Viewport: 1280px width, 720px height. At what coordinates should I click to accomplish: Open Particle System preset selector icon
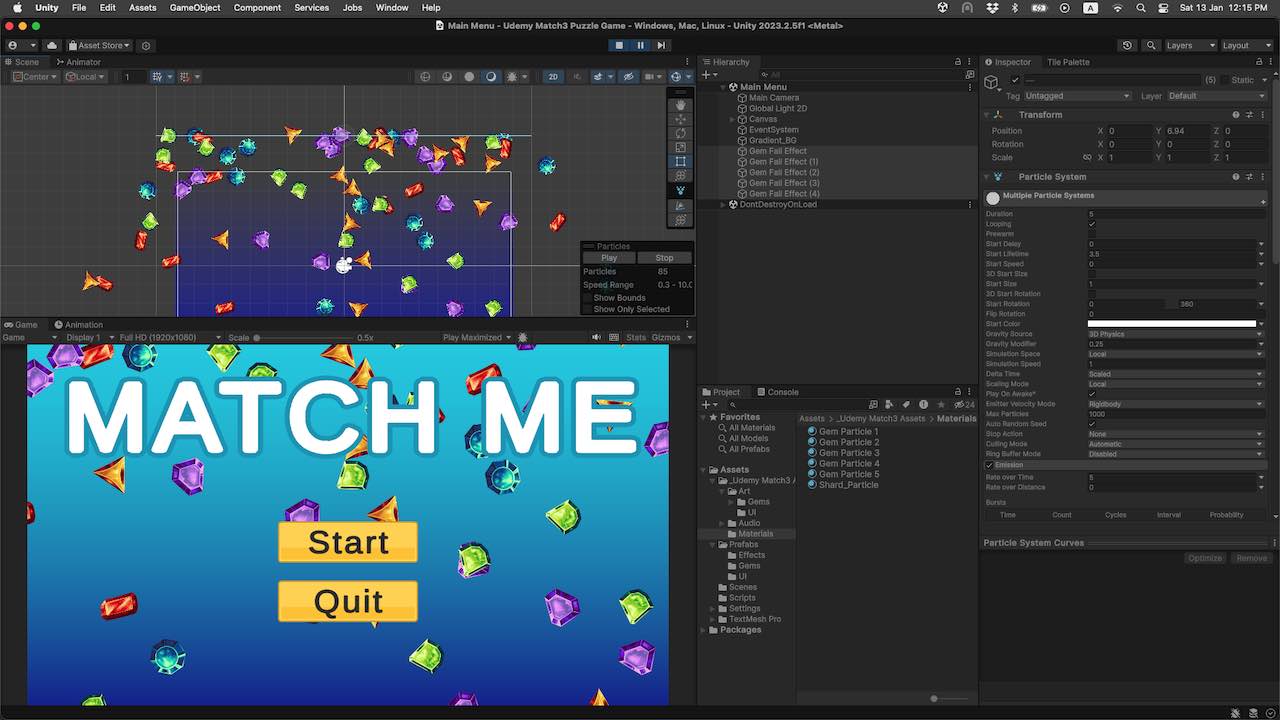click(x=1249, y=177)
